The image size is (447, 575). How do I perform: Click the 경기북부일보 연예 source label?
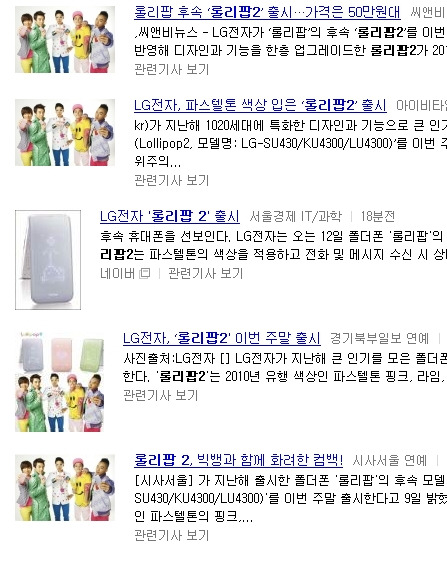point(380,338)
